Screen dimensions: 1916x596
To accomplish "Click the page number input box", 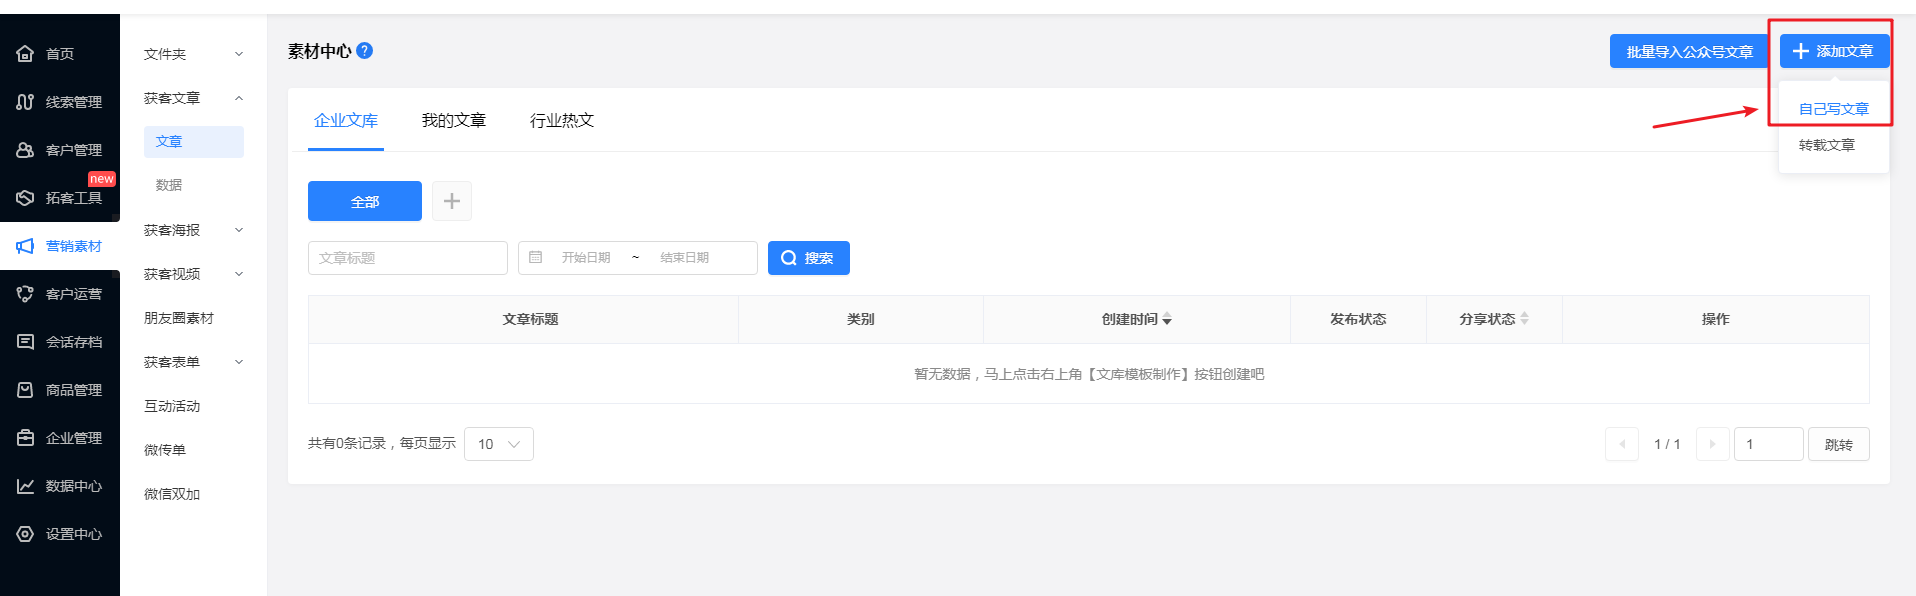I will (1769, 444).
